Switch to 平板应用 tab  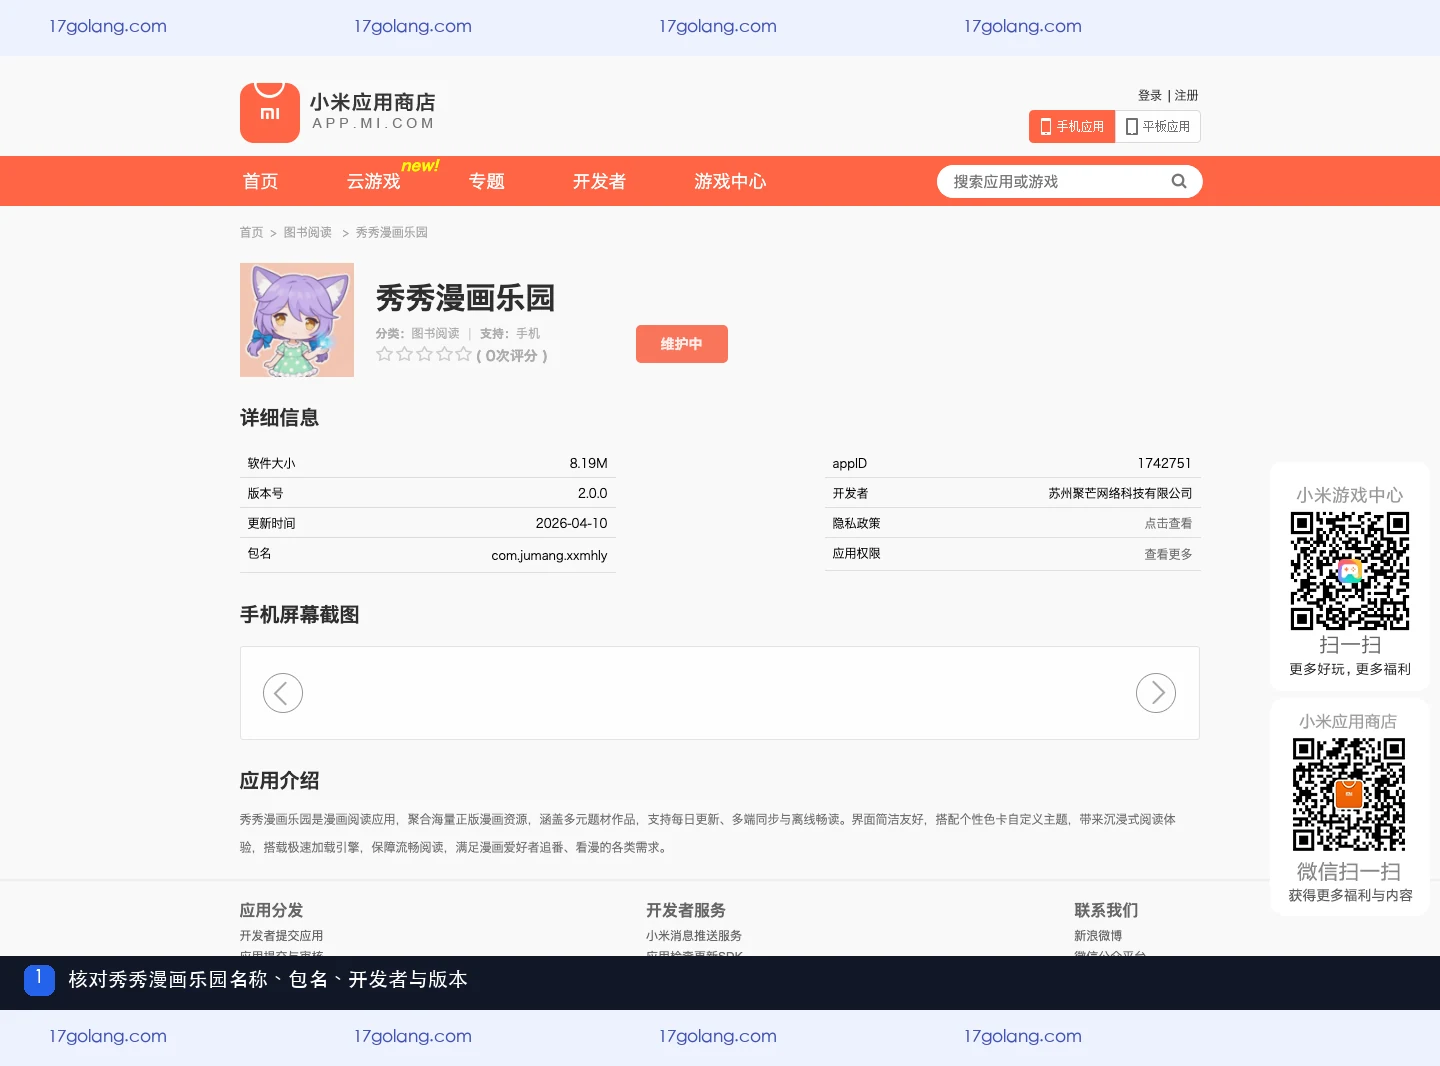coord(1158,127)
